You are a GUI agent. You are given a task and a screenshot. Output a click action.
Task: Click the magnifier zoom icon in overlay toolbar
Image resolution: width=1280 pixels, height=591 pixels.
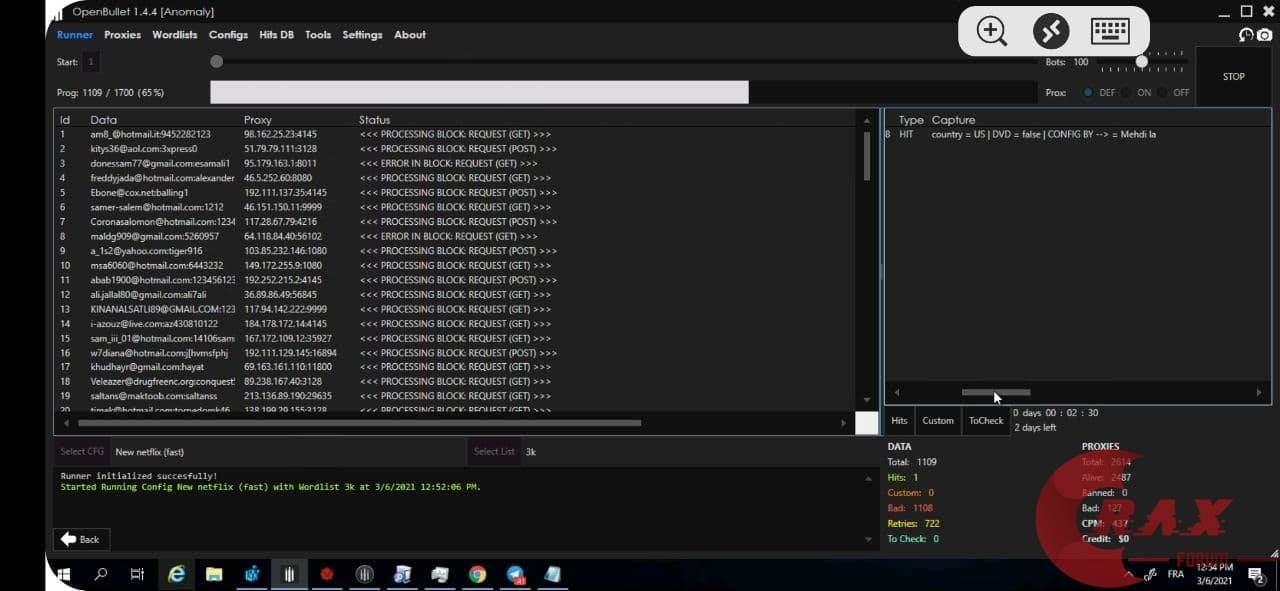[x=991, y=31]
